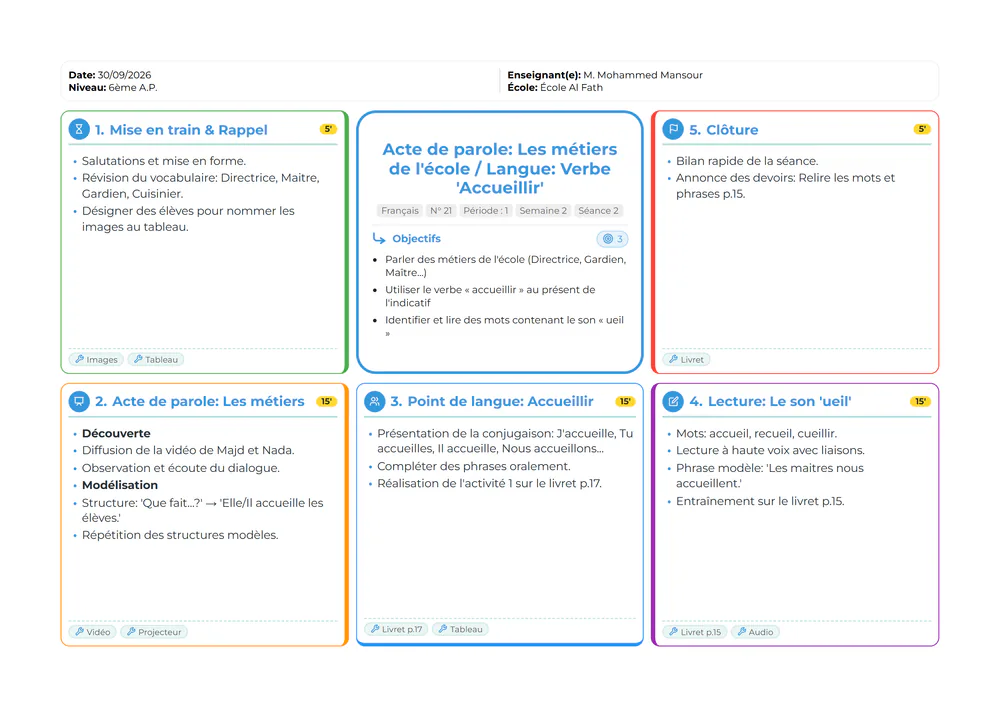
Task: Select the Livret chip in the Clôture card
Action: (686, 360)
